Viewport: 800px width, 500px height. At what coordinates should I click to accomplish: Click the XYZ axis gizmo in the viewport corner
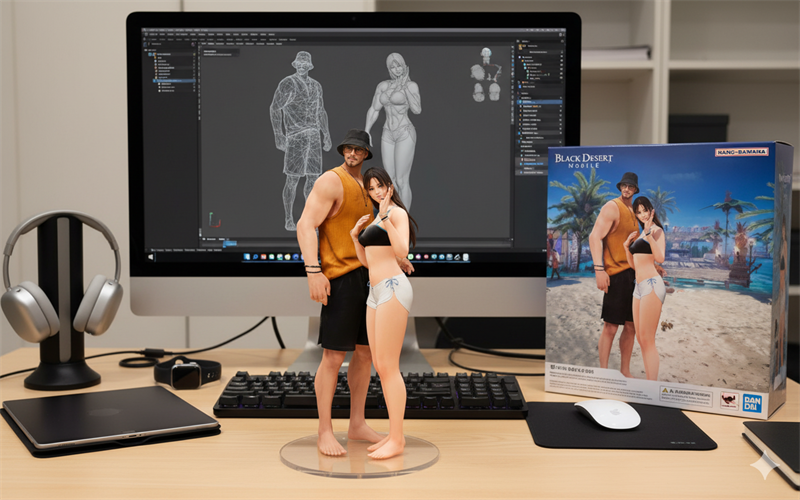coord(214,221)
